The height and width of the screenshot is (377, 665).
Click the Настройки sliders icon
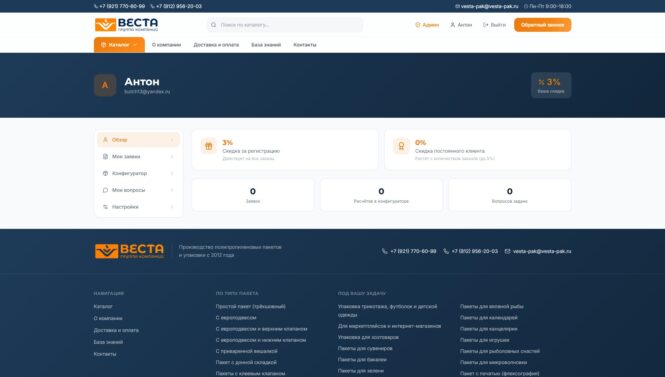[x=105, y=207]
